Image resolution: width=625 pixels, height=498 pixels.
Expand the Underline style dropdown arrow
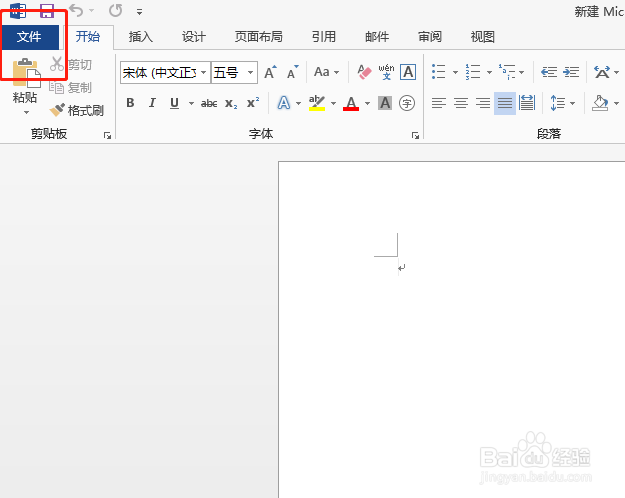(x=191, y=104)
